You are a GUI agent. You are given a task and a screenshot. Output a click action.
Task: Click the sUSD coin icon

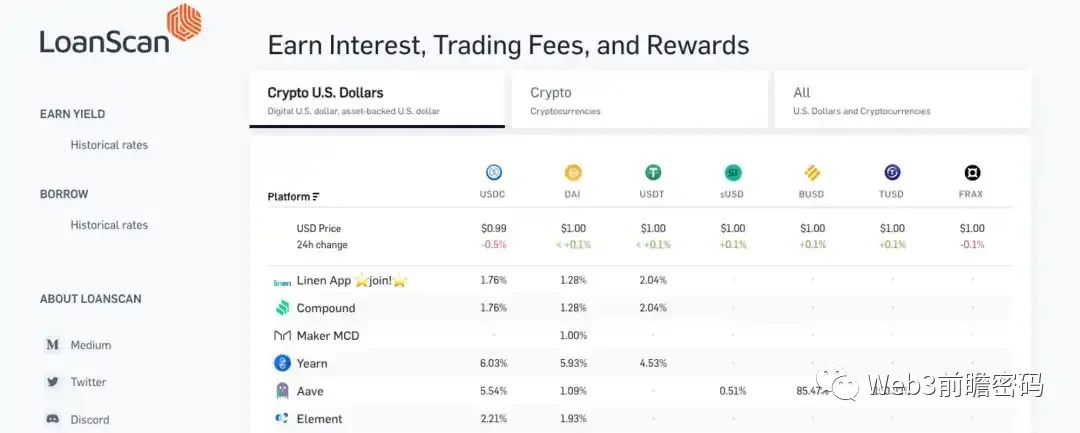(733, 172)
